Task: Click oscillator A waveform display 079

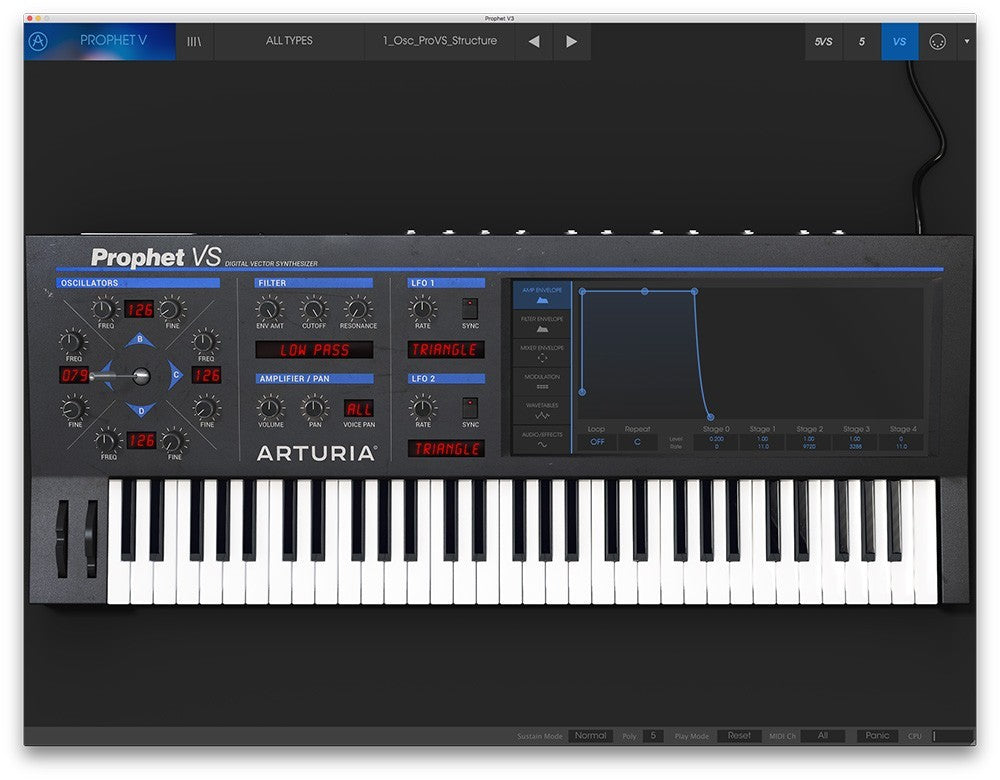Action: click(x=74, y=375)
